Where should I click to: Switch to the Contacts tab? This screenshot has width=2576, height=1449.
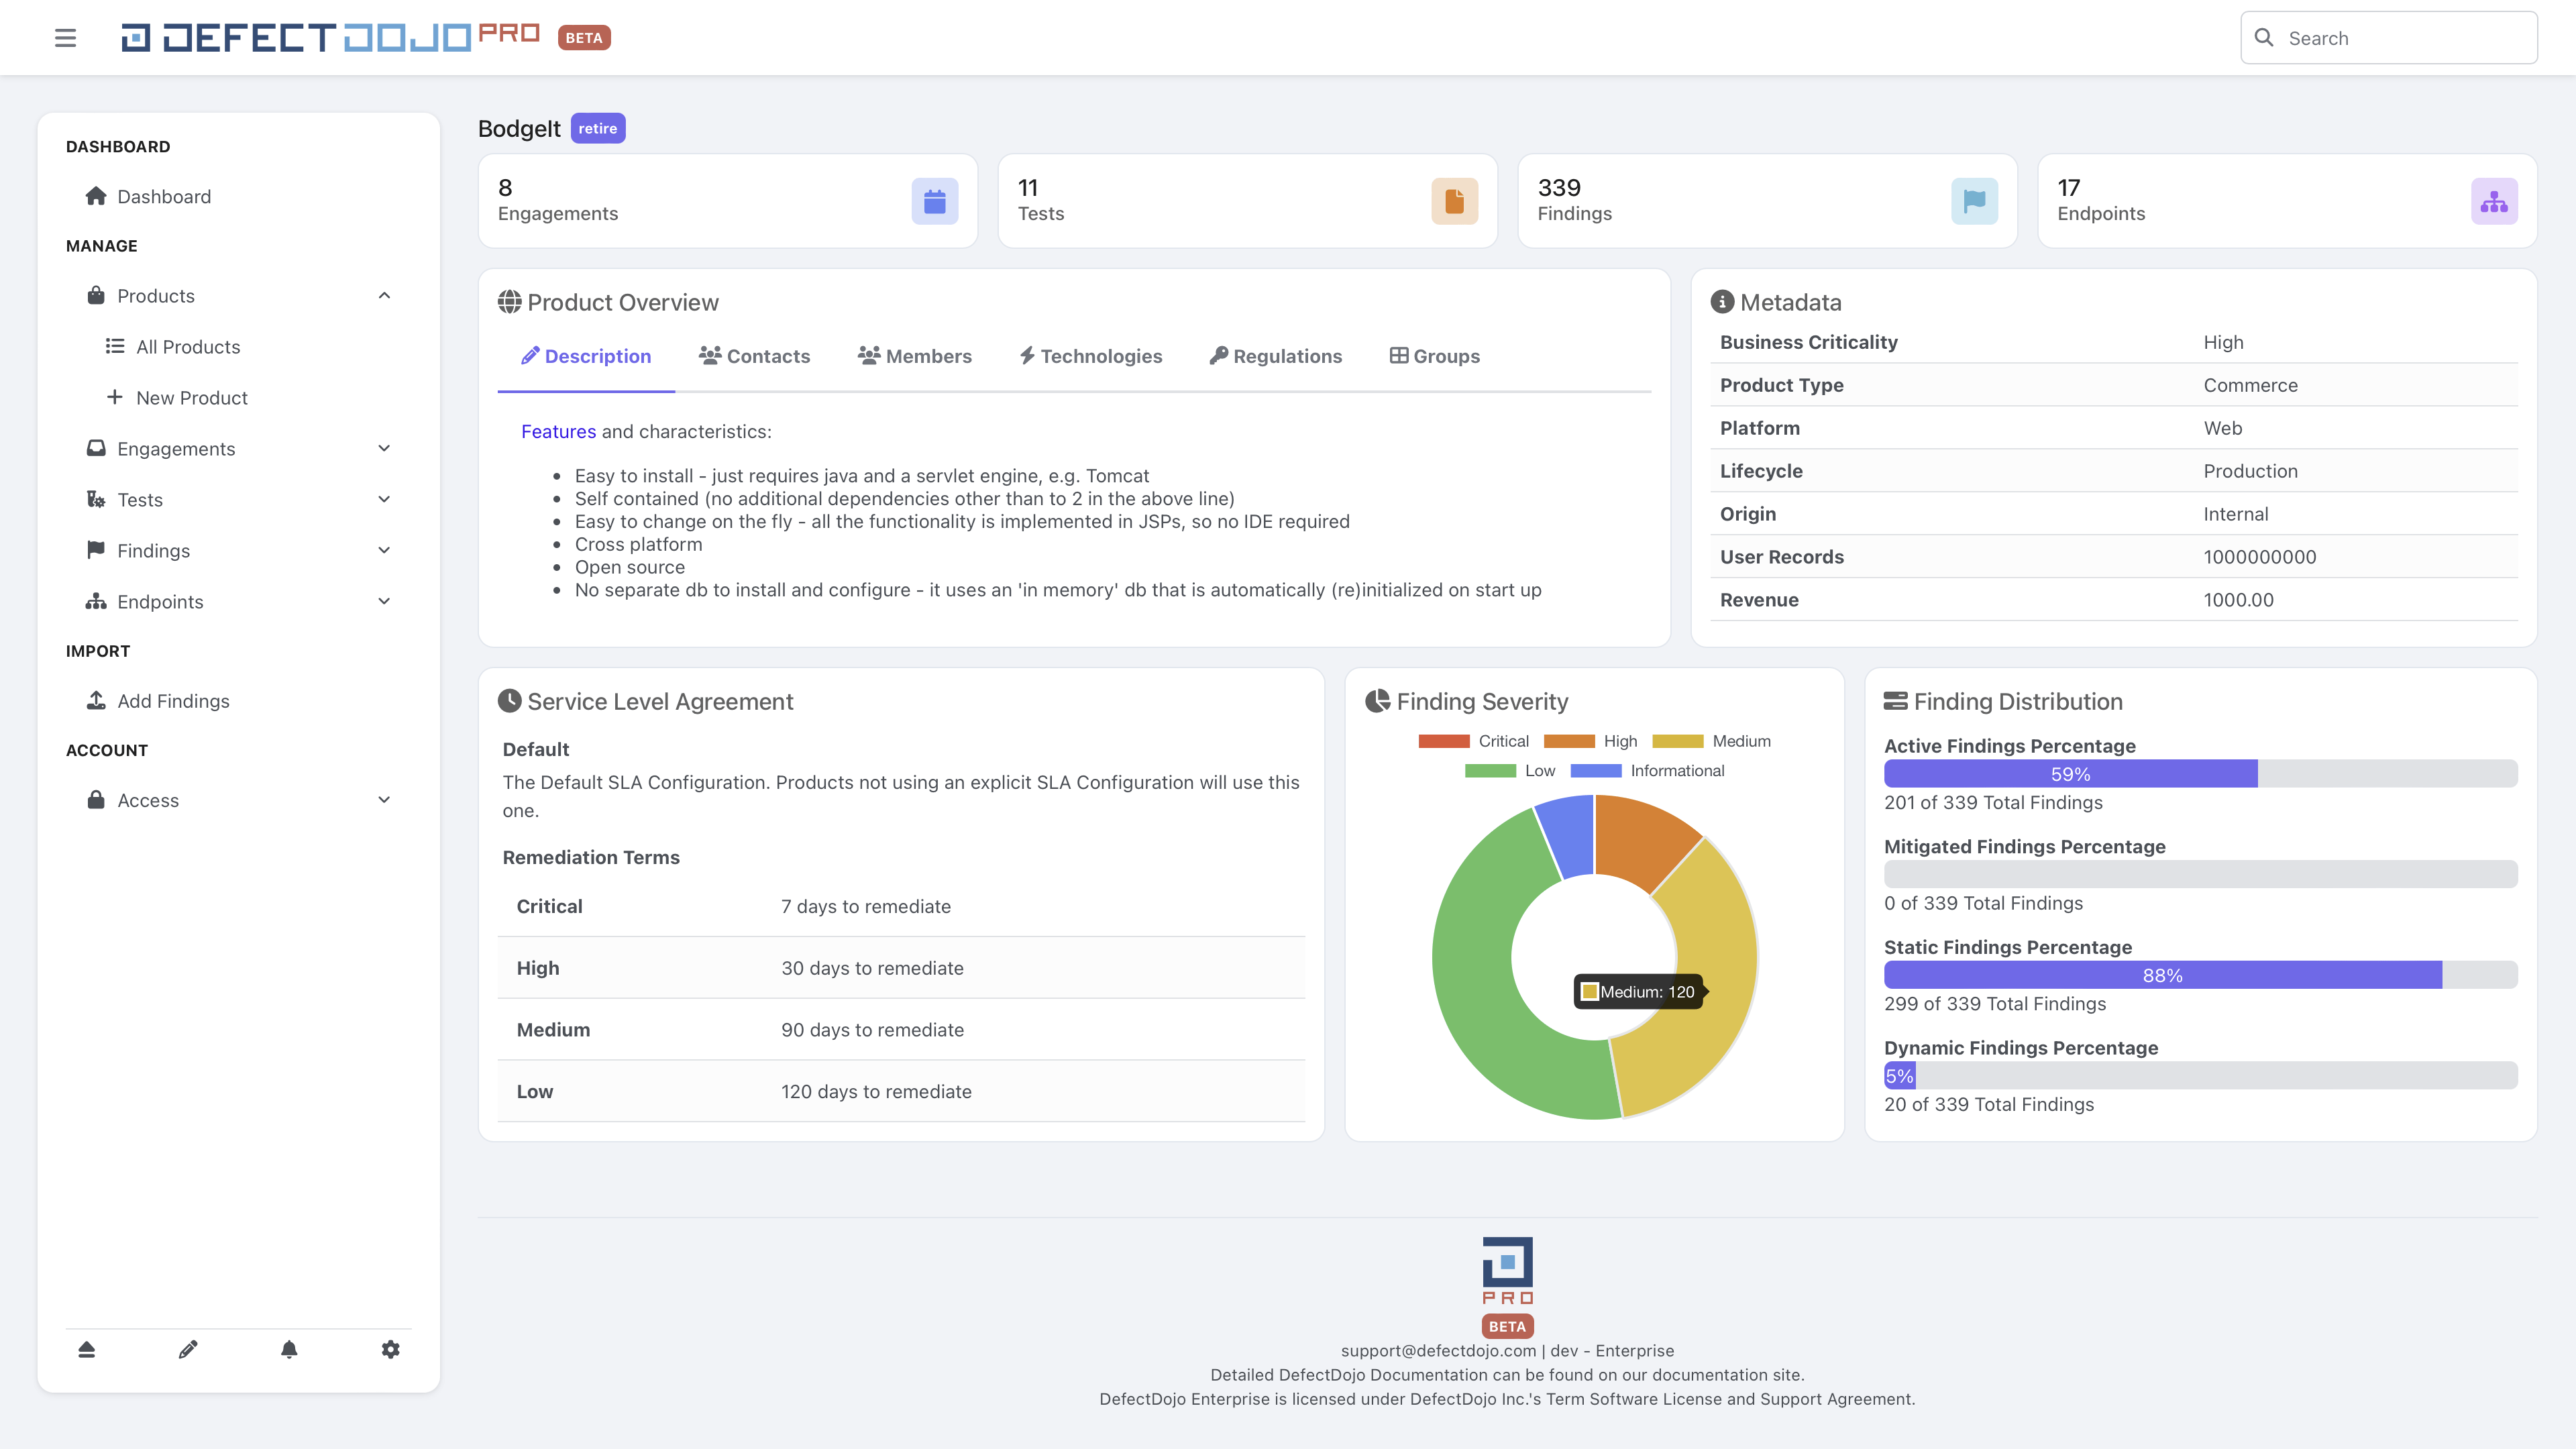[755, 356]
